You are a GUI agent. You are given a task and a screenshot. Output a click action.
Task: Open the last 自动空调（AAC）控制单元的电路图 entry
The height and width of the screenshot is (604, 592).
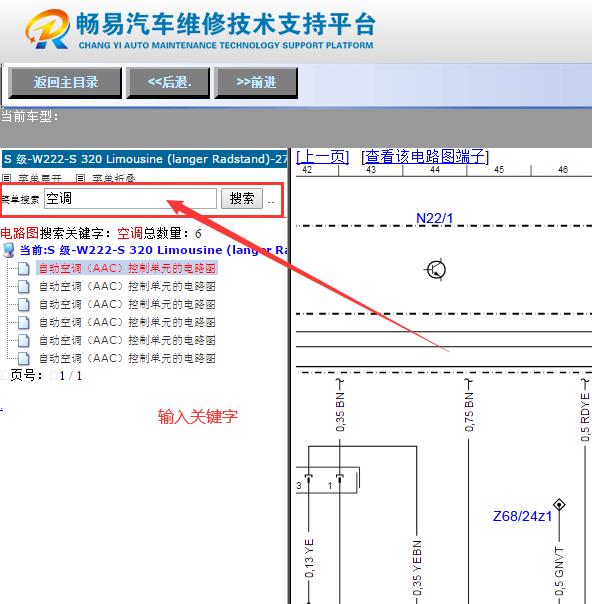(x=127, y=358)
